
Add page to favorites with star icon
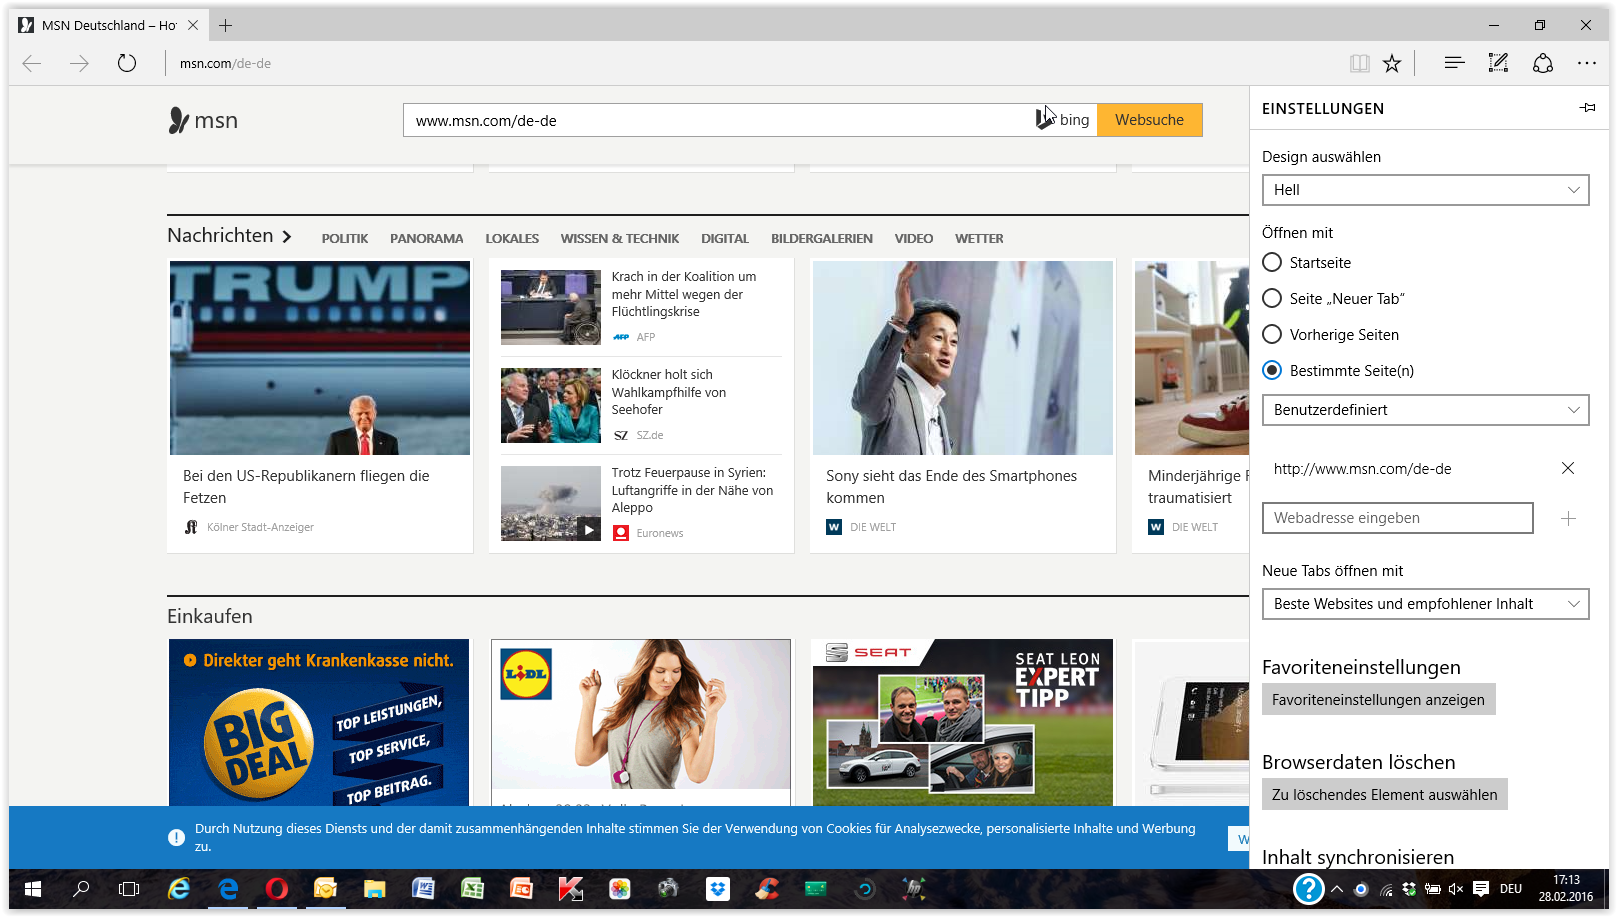(1392, 63)
